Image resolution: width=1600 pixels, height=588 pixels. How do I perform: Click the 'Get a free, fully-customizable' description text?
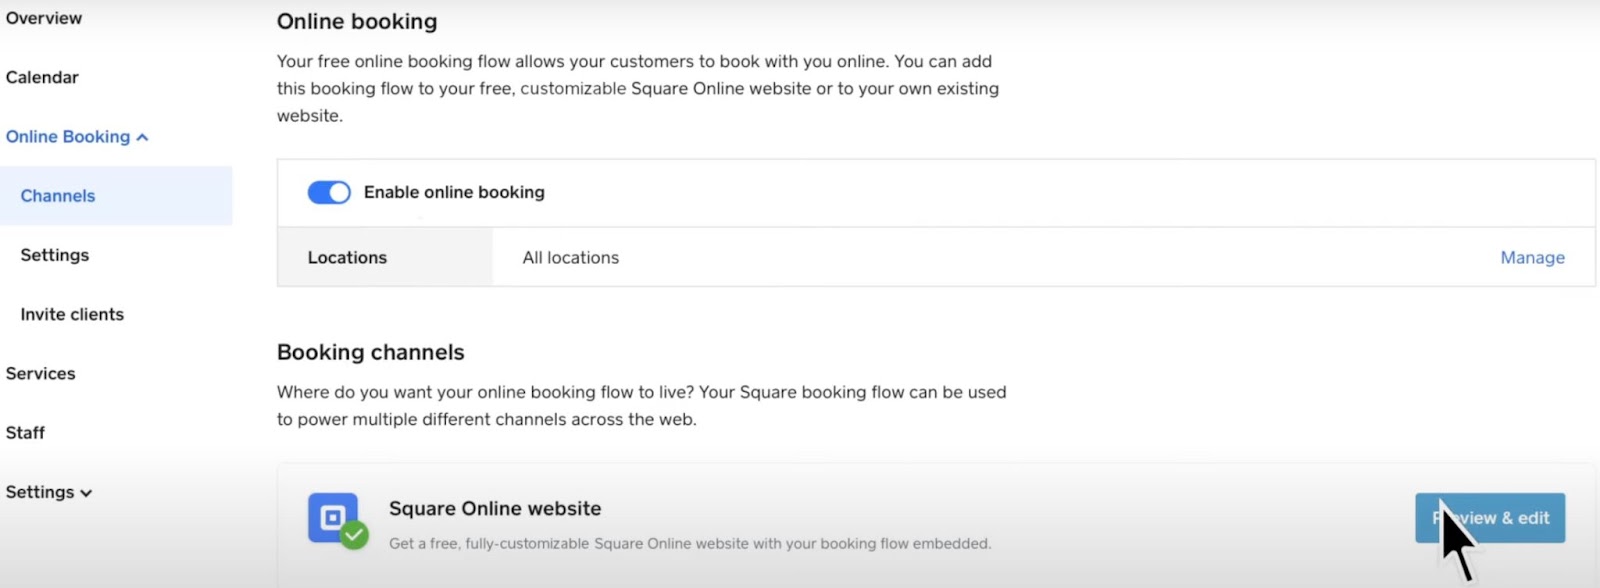[x=690, y=544]
